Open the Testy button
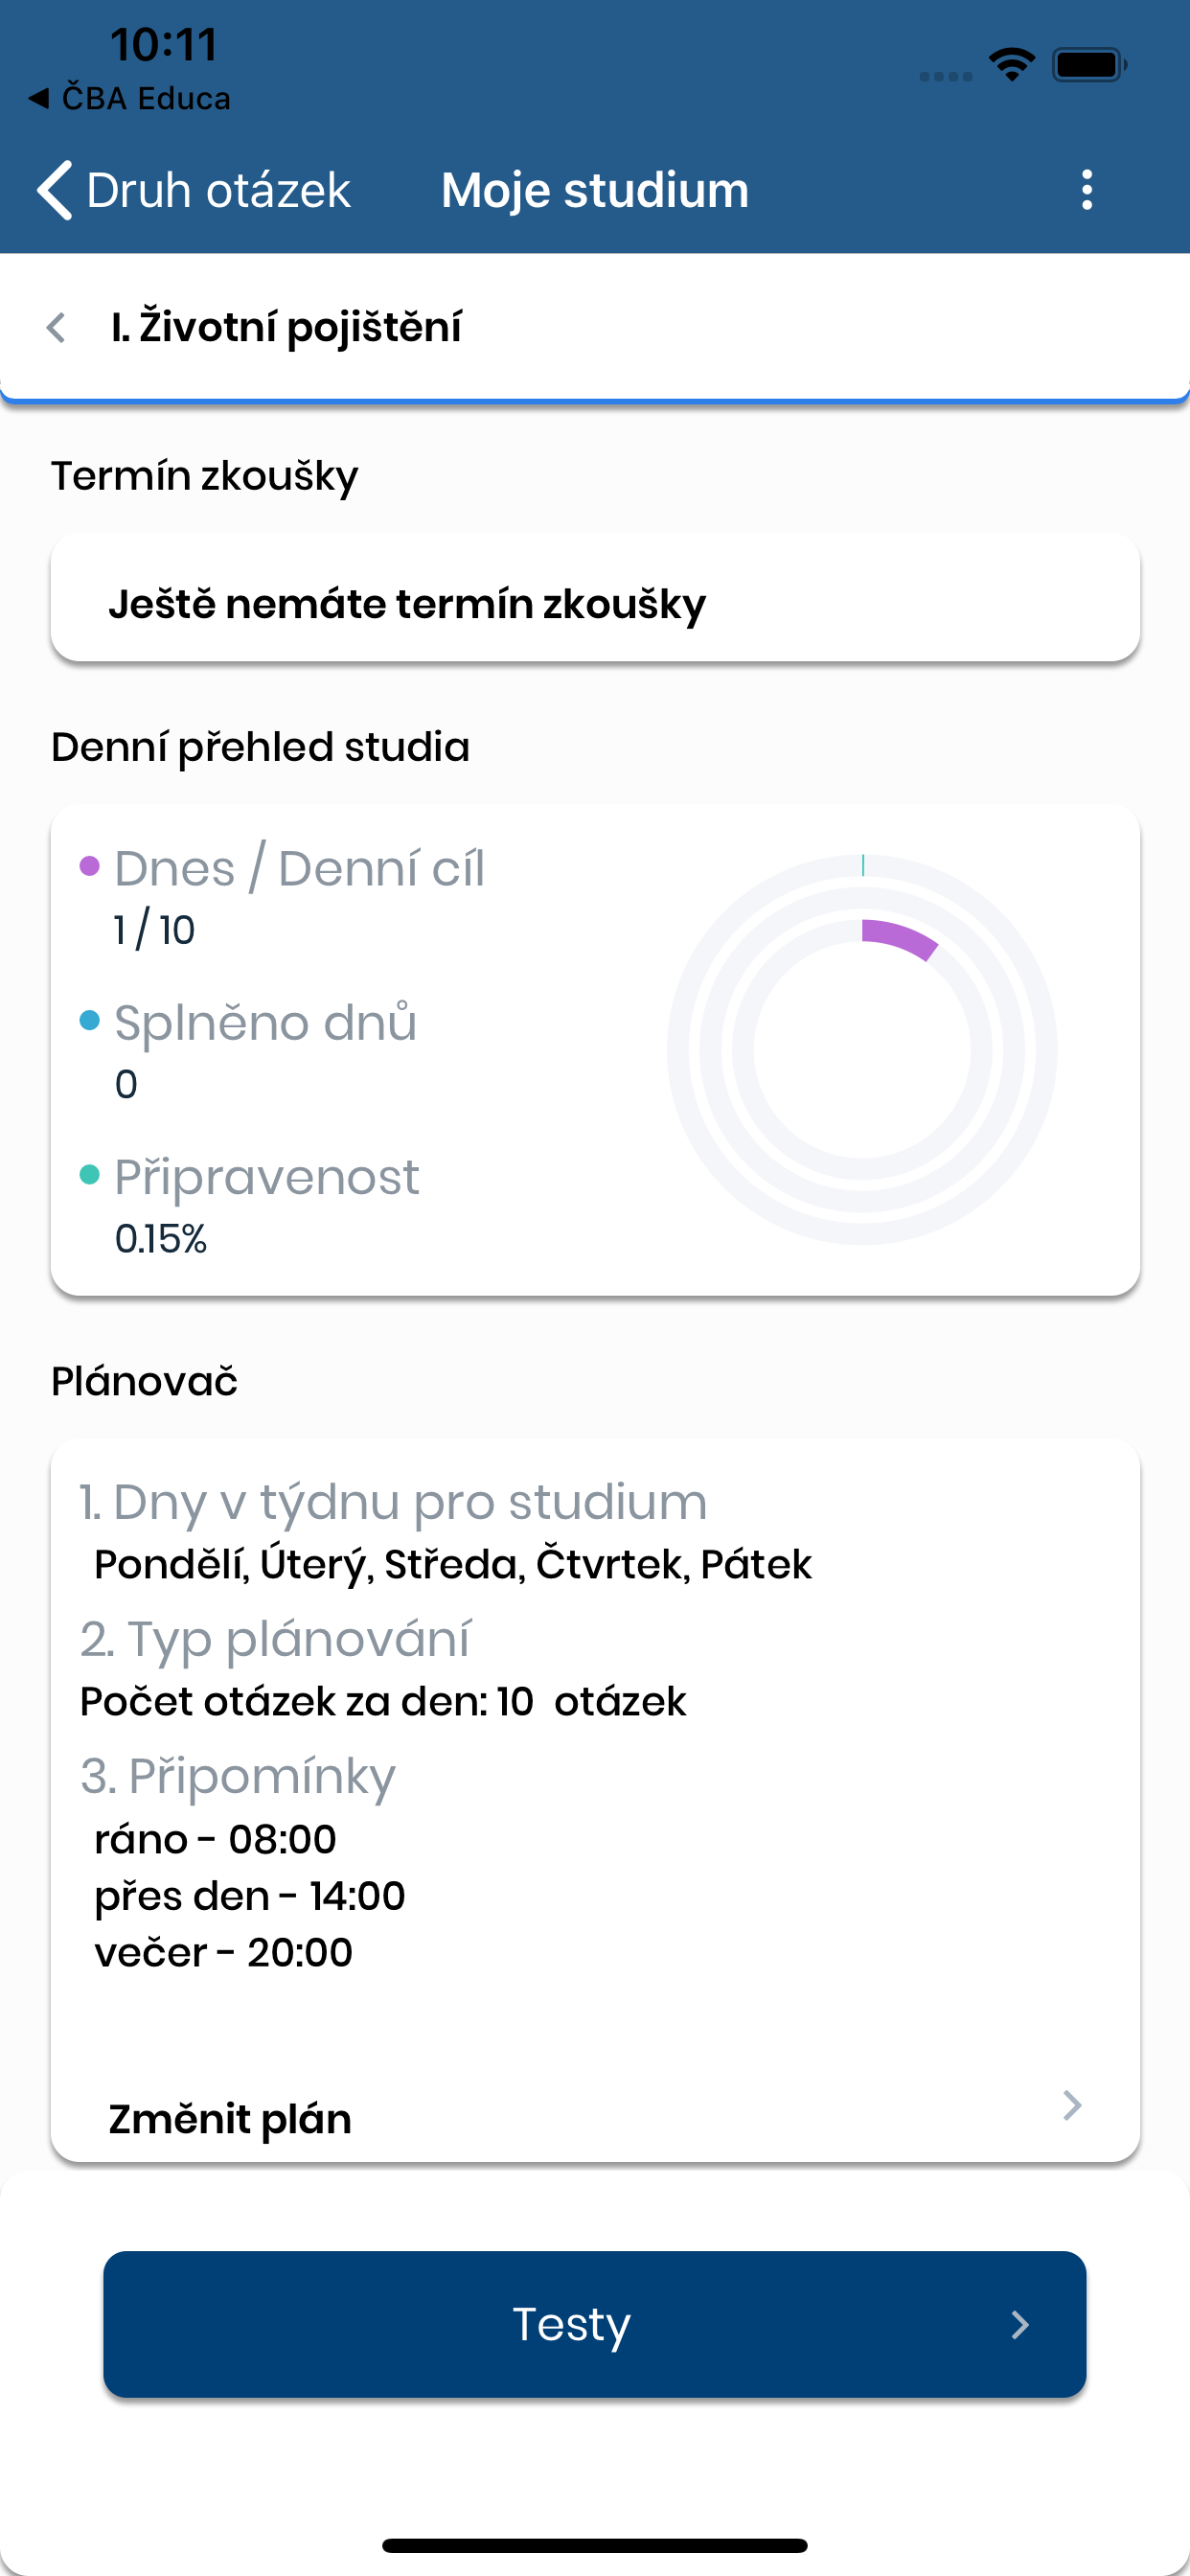Viewport: 1190px width, 2576px height. [595, 2324]
